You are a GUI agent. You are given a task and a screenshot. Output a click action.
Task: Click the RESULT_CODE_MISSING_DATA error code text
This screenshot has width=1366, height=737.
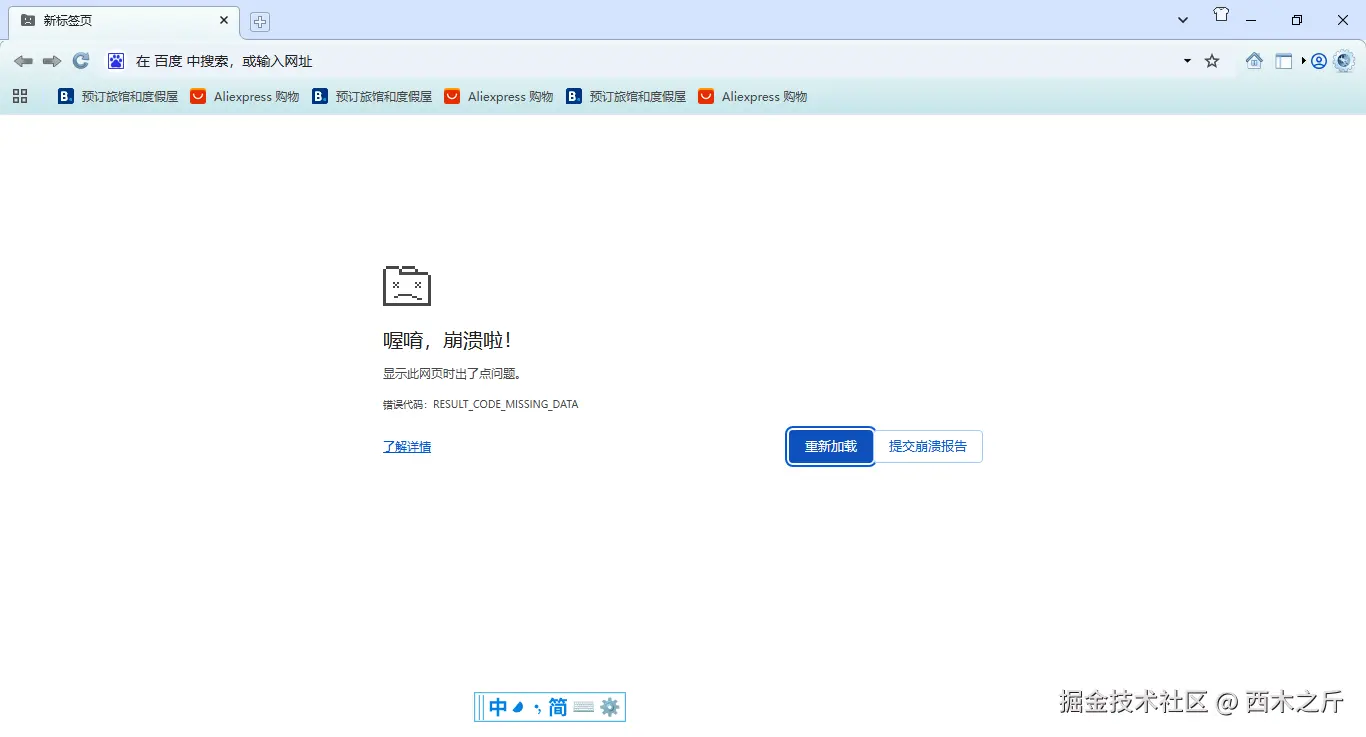pos(506,404)
